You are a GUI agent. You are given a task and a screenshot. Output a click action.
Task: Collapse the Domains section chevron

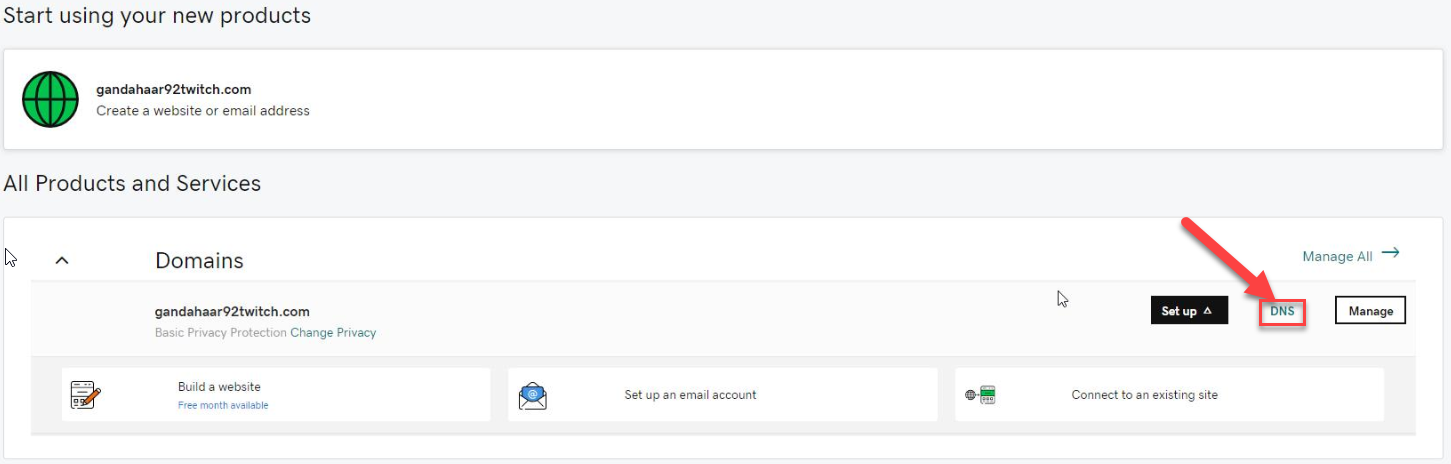coord(62,260)
